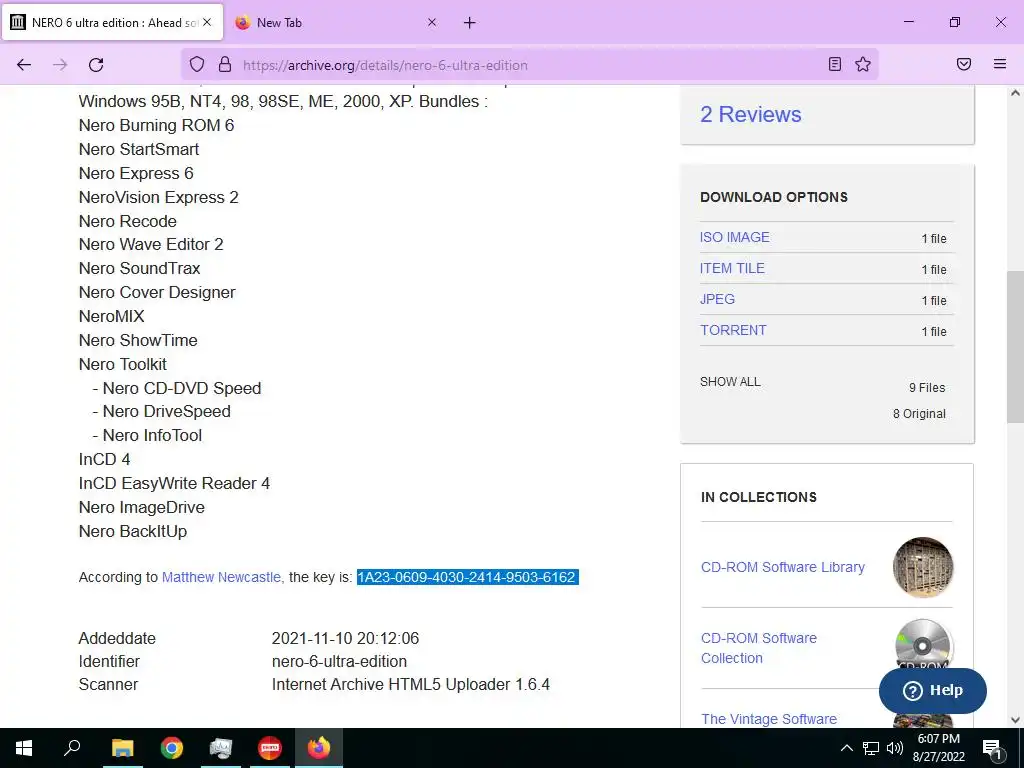Click the 'Nero Burning ROM 6' line
The image size is (1024, 768).
(156, 125)
